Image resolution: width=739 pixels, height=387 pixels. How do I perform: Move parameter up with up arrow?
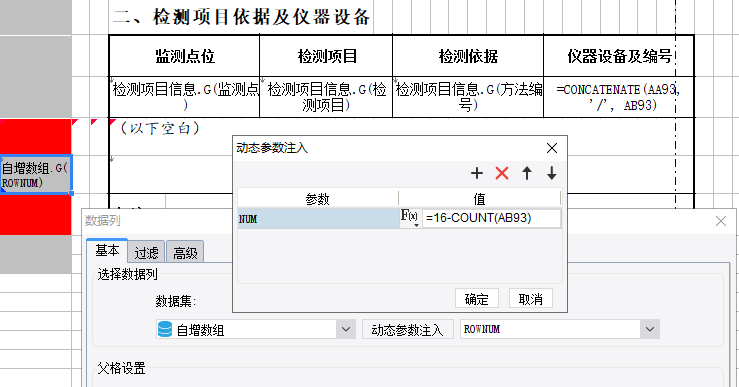tap(527, 173)
